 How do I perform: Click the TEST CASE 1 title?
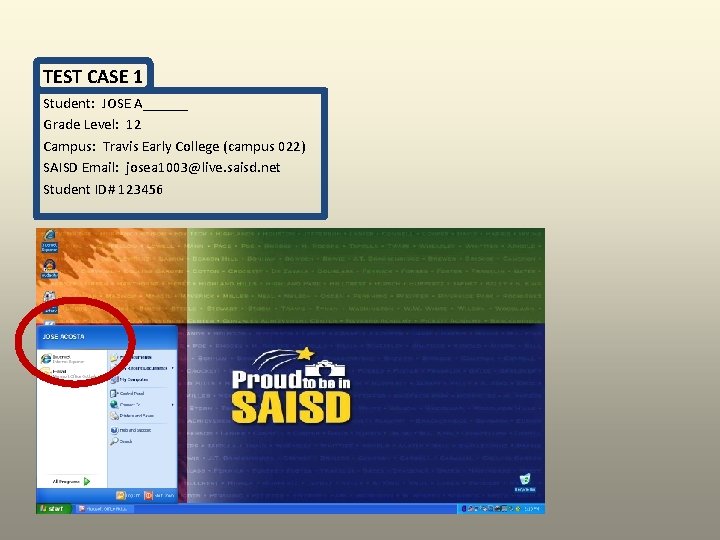(93, 77)
